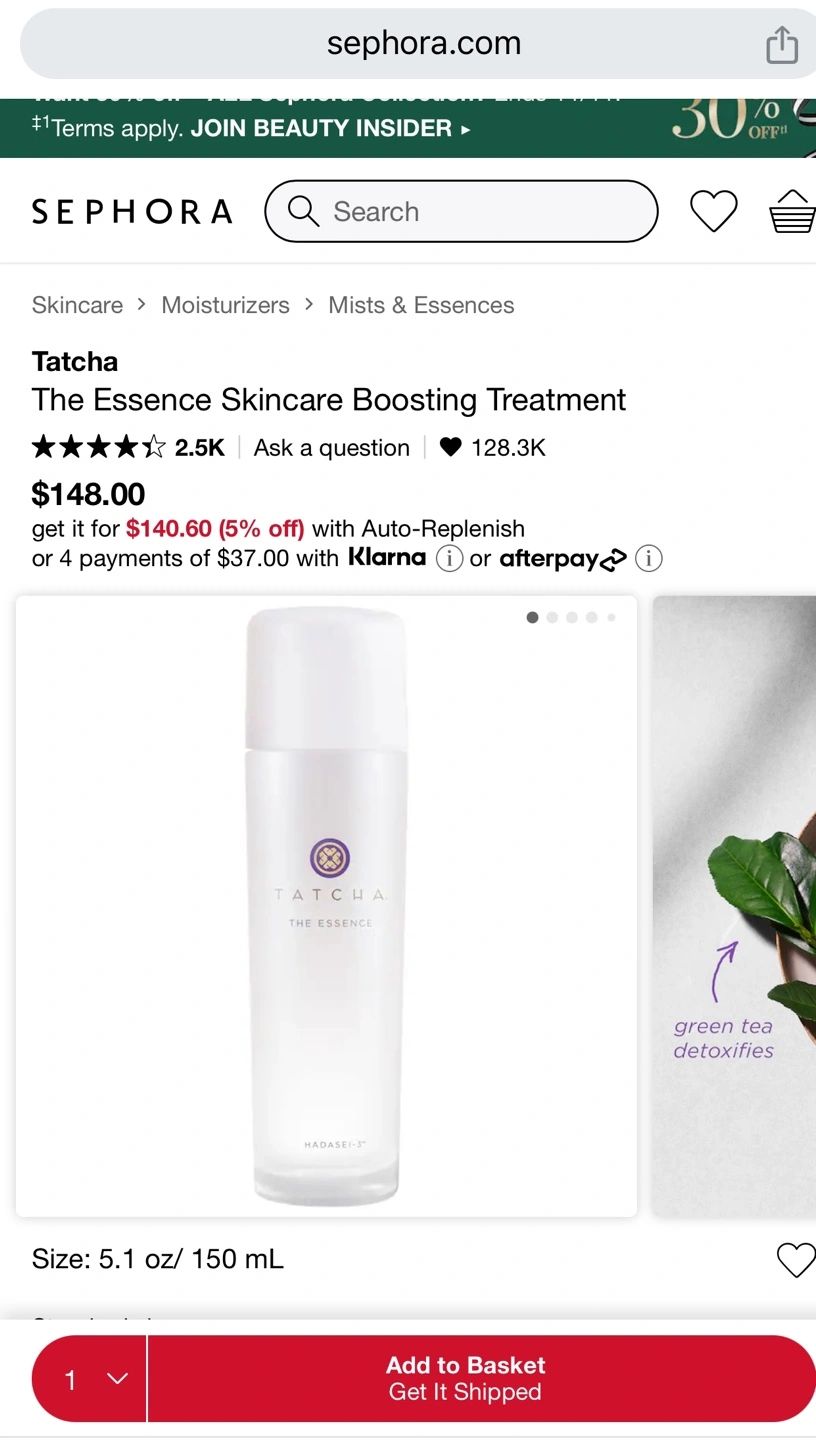Tap the share icon in address bar

click(782, 44)
